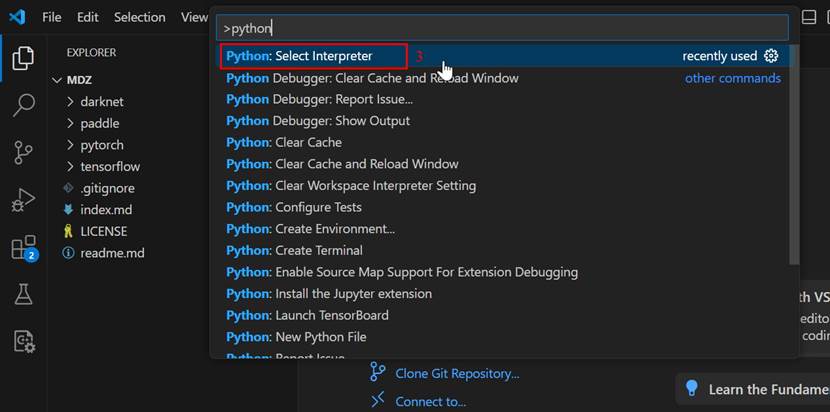The width and height of the screenshot is (830, 412).
Task: Run Python Debugger: Clear Cache and Reload Window
Action: pos(504,78)
